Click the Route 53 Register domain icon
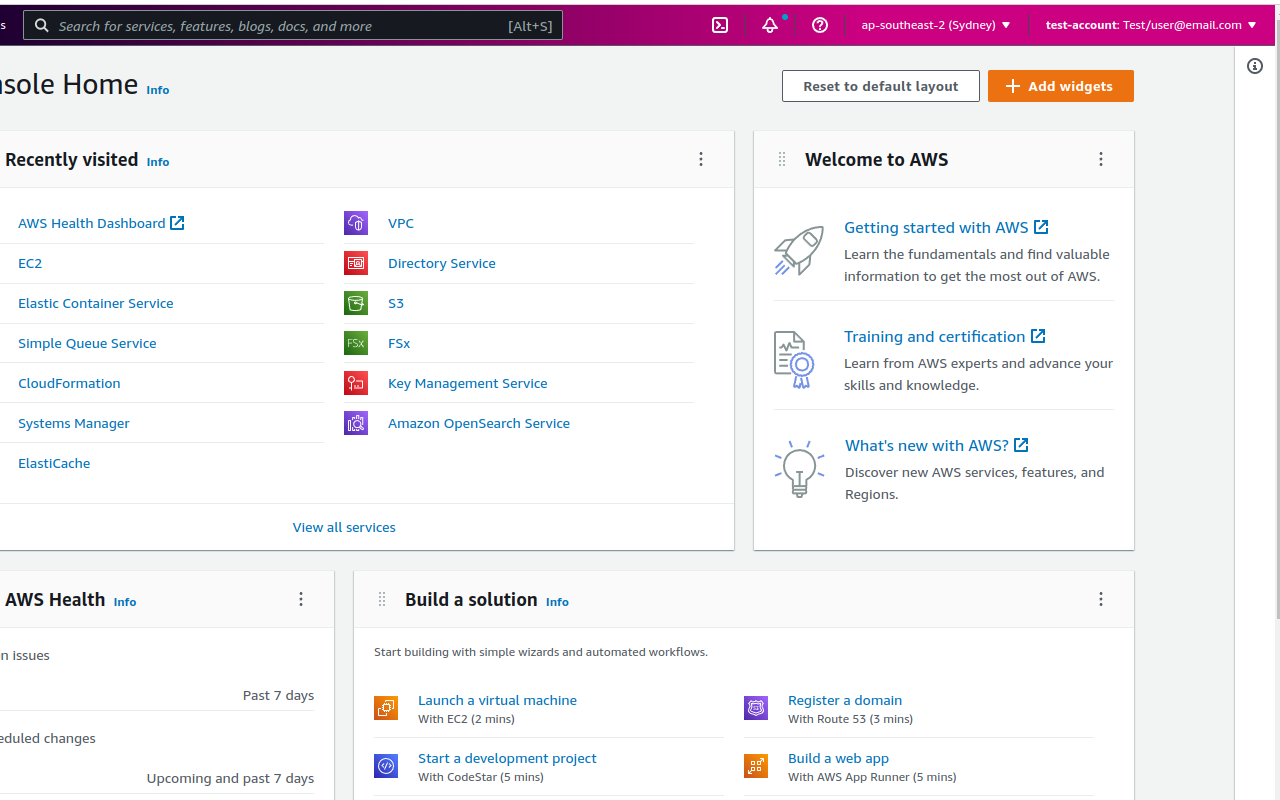This screenshot has height=800, width=1280. pyautogui.click(x=756, y=708)
